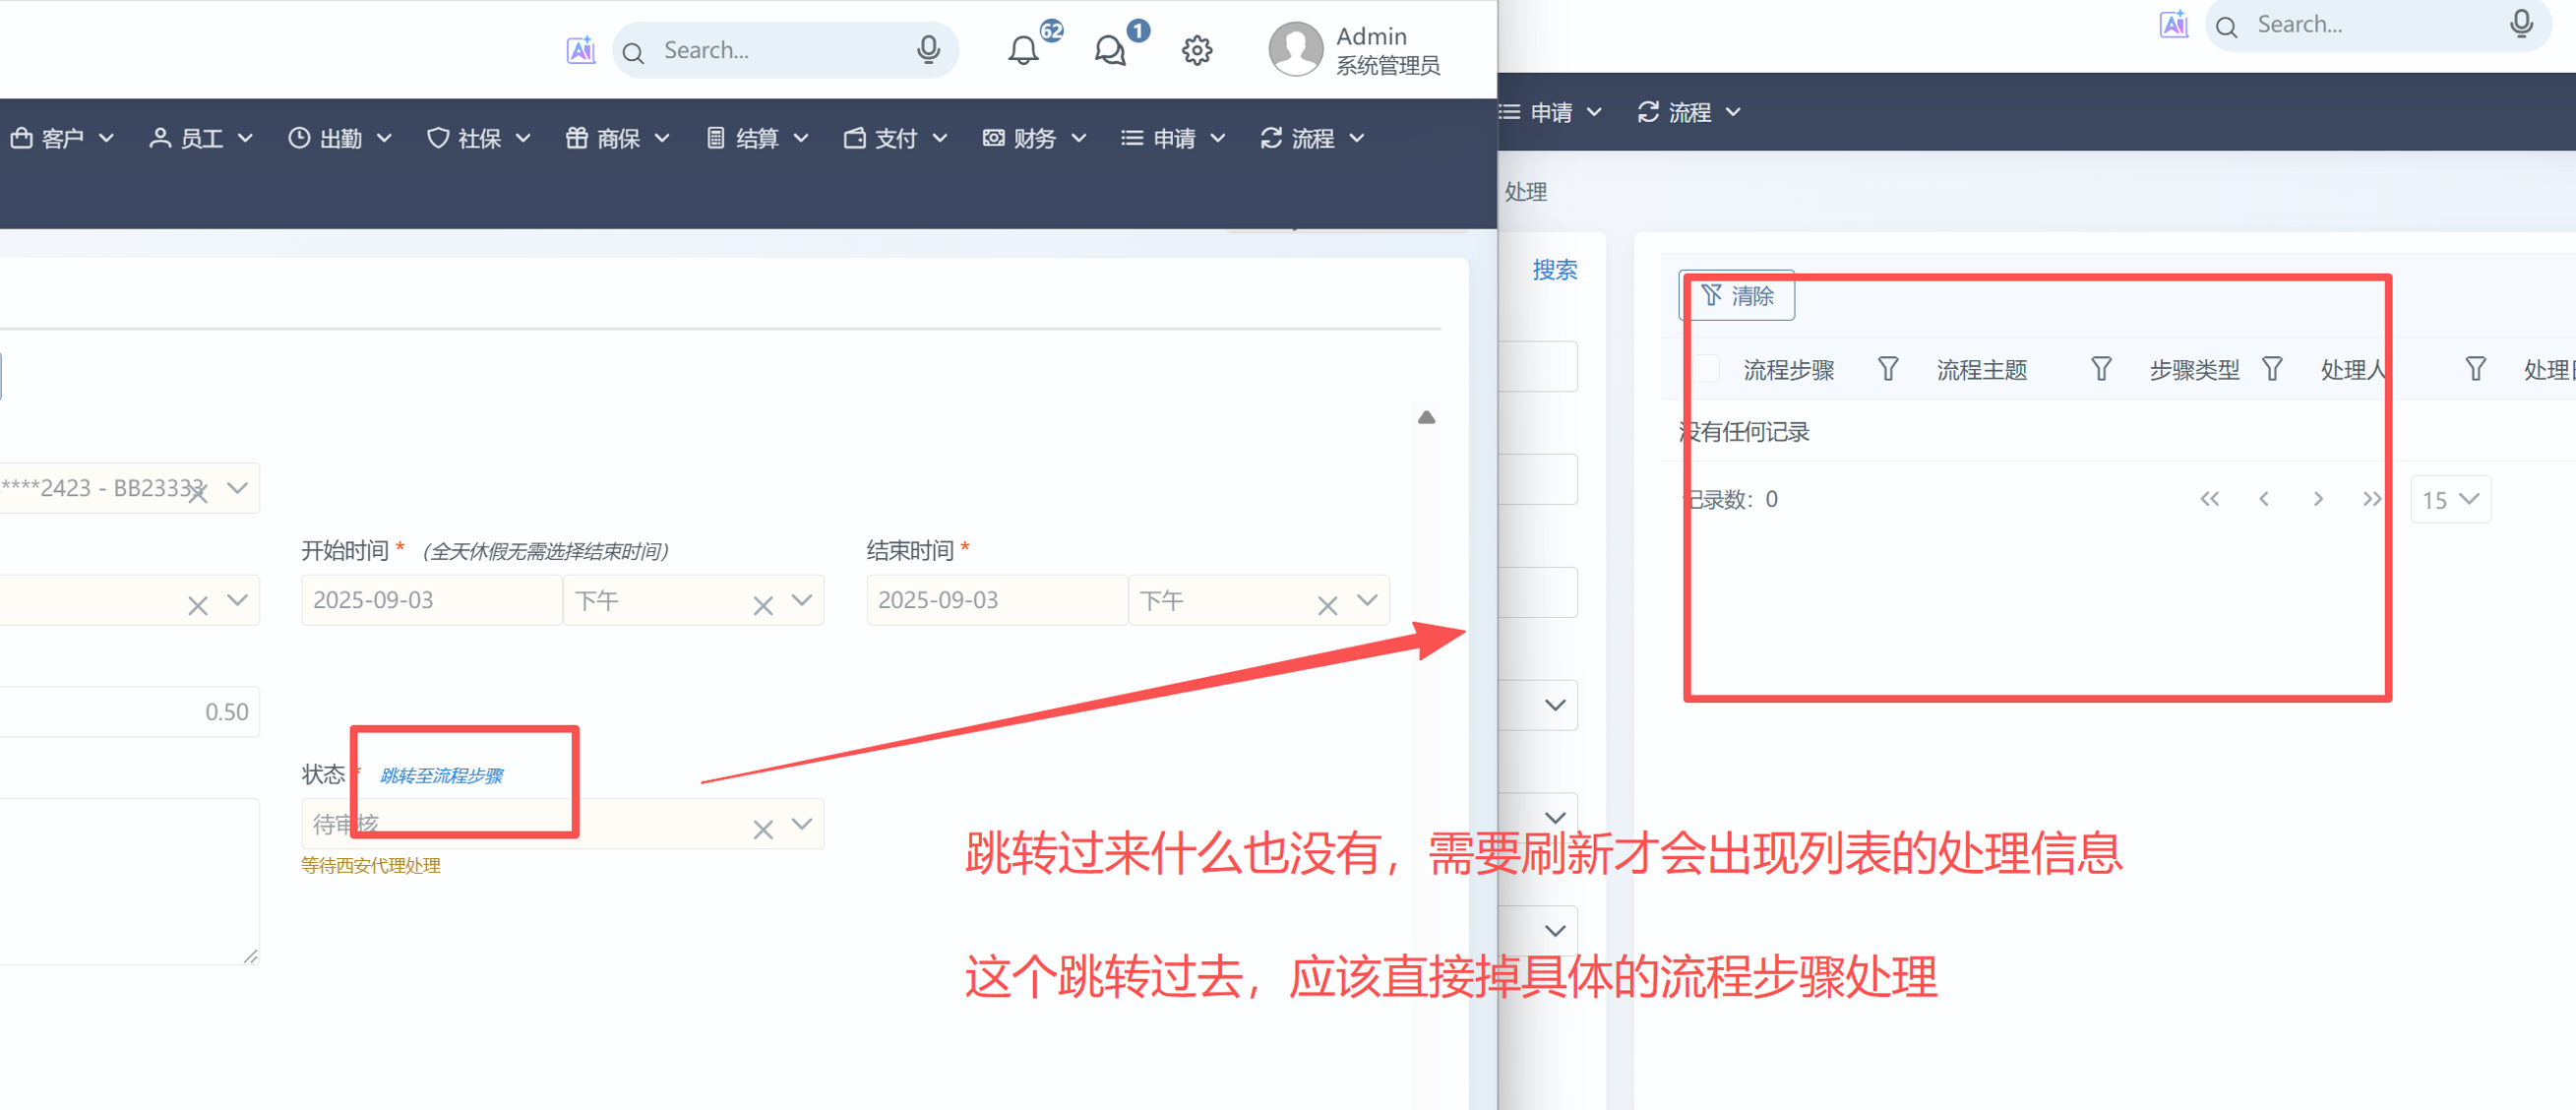Image resolution: width=2576 pixels, height=1110 pixels.
Task: Open settings via the gear icon
Action: coord(1196,50)
